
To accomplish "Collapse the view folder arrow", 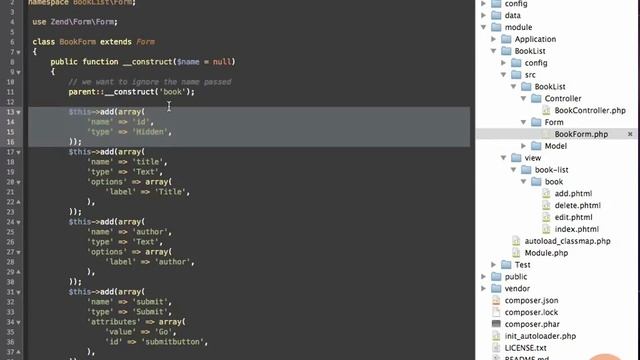I will 504,158.
